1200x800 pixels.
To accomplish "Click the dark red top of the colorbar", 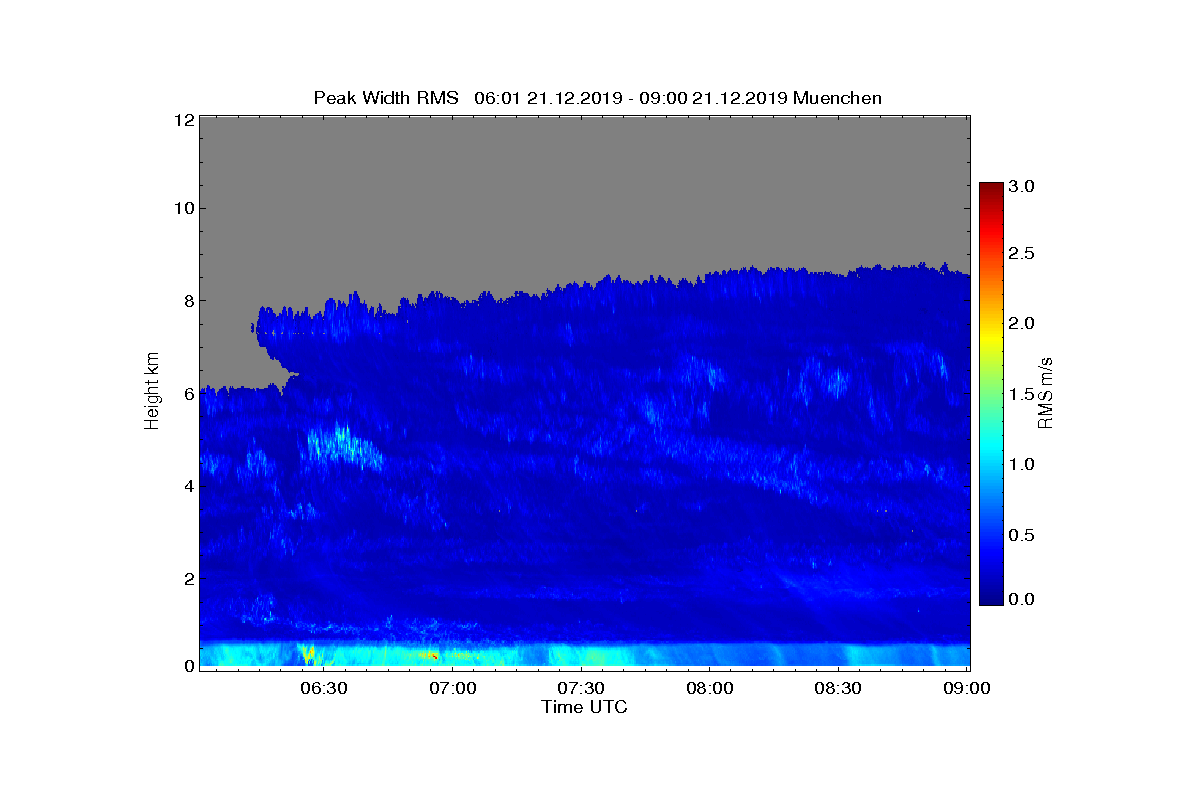I will point(991,190).
